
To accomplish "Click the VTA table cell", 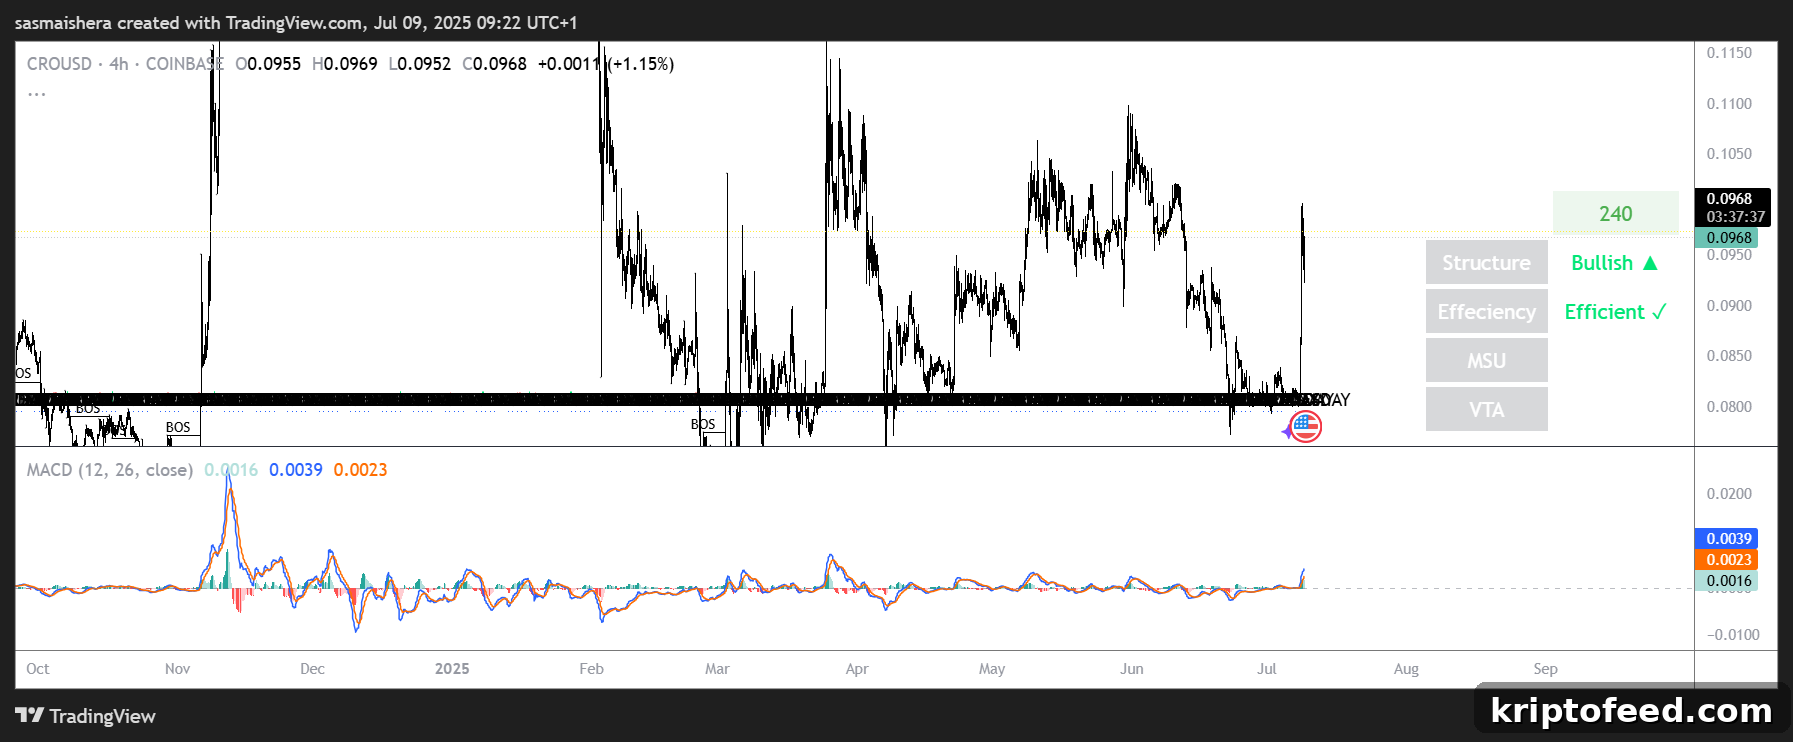I will tap(1486, 409).
